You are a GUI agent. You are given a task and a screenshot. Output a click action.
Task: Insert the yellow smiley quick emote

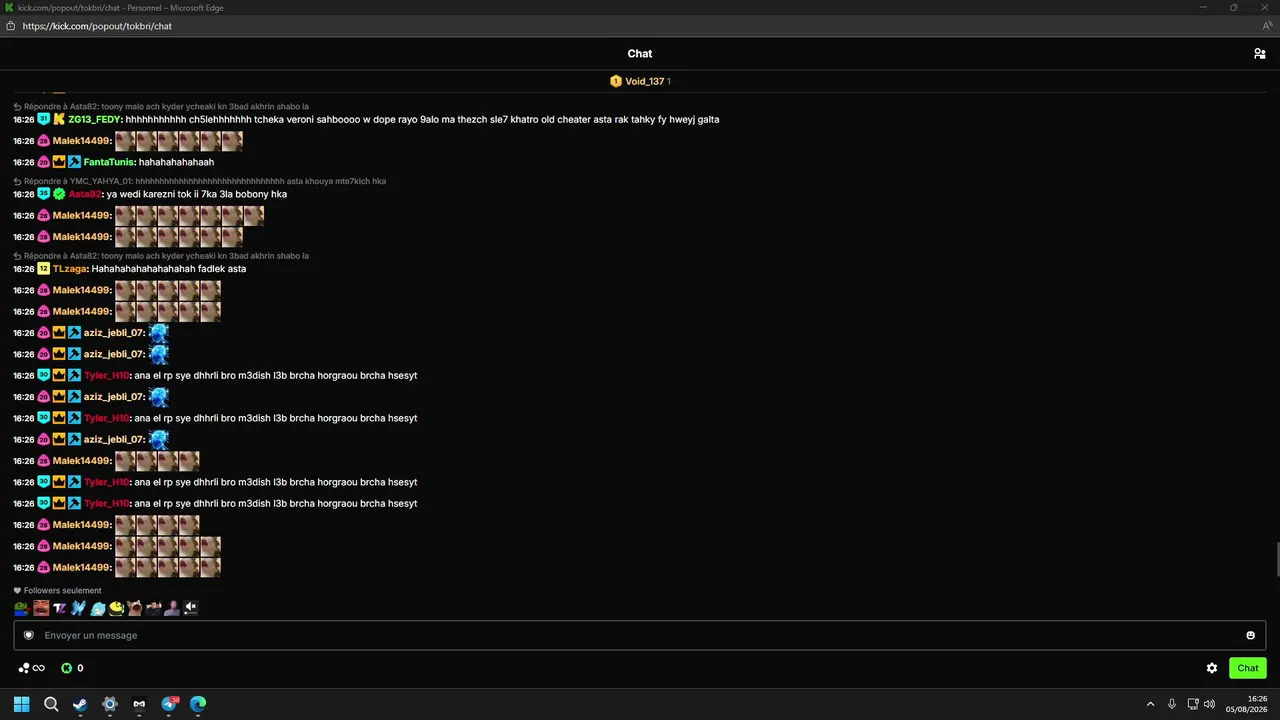(x=116, y=608)
